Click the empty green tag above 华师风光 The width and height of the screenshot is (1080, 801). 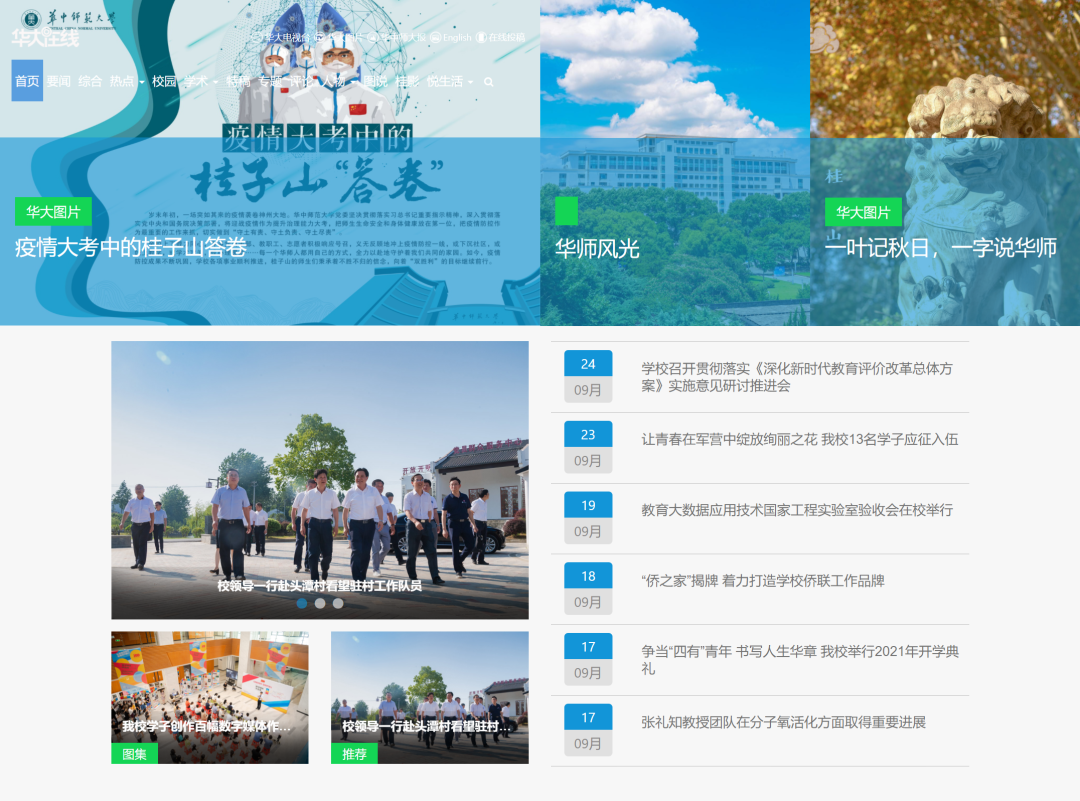pos(566,211)
